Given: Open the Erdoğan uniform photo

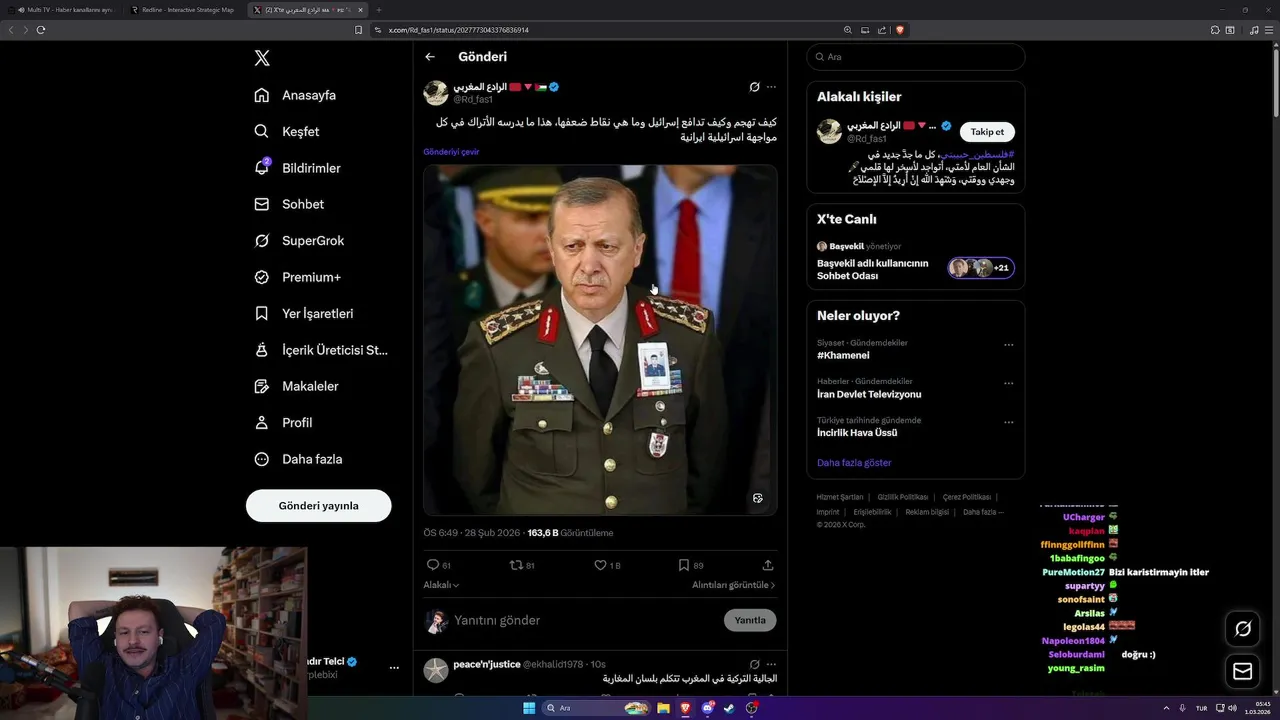Looking at the screenshot, I should 600,340.
